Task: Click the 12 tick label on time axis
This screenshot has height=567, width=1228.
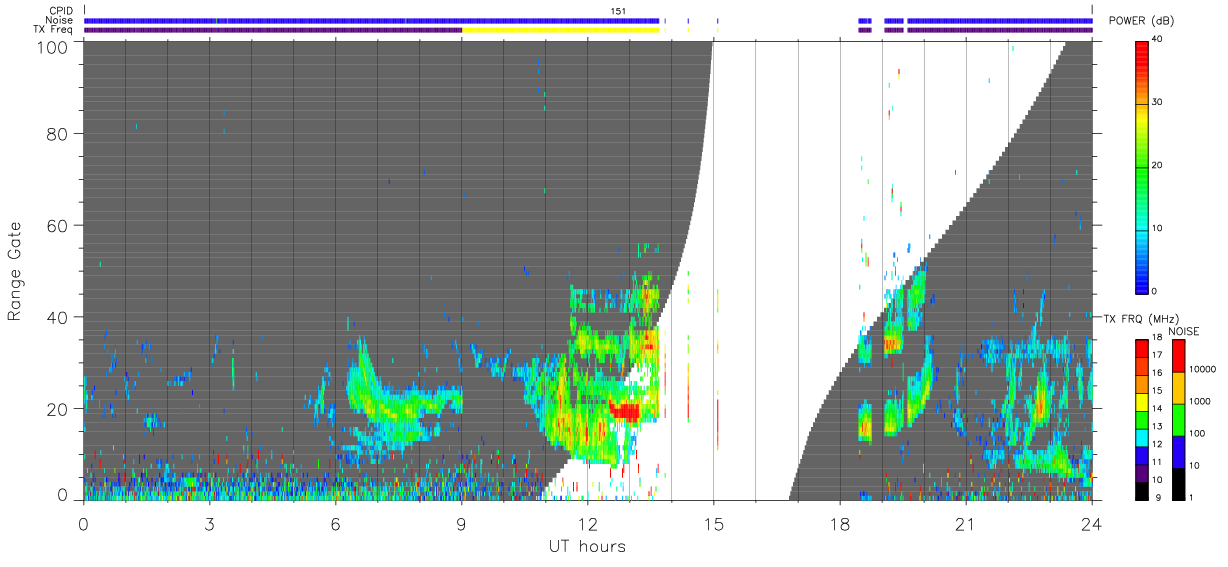Action: [x=587, y=524]
